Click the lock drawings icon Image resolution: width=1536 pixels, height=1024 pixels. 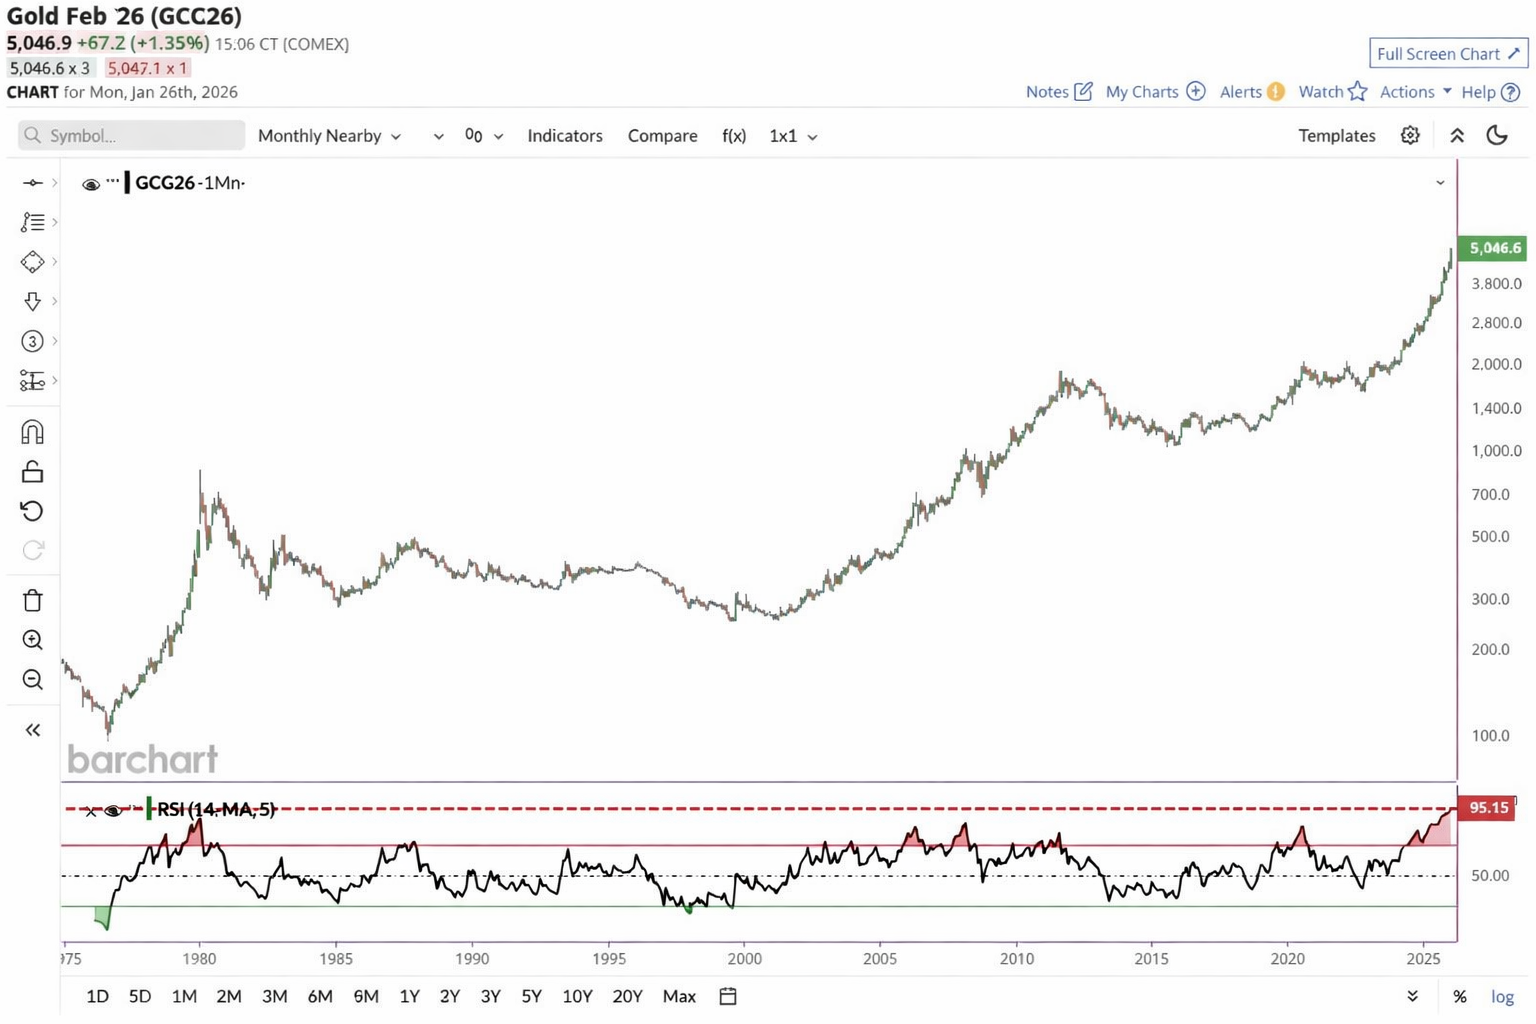click(x=32, y=472)
